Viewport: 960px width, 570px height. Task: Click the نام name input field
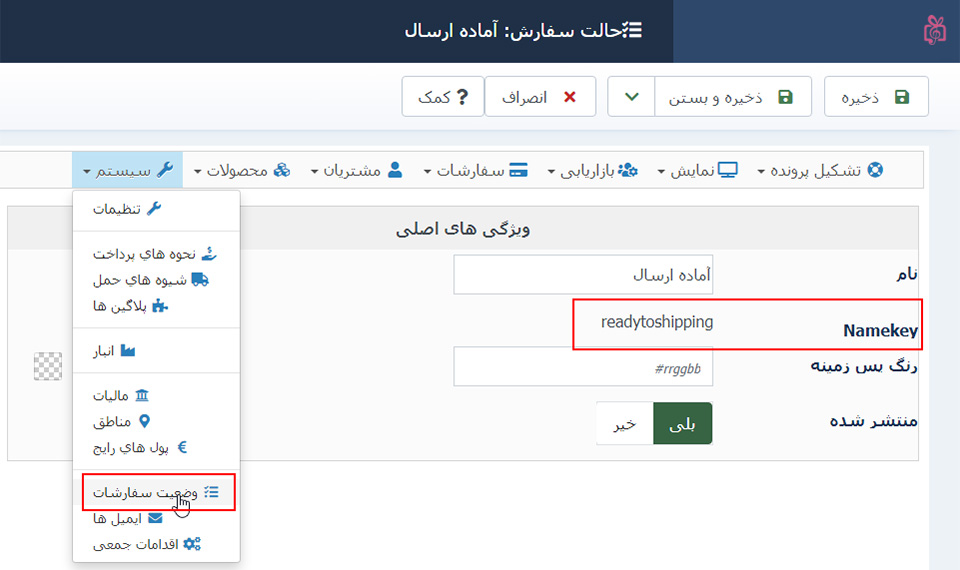583,274
